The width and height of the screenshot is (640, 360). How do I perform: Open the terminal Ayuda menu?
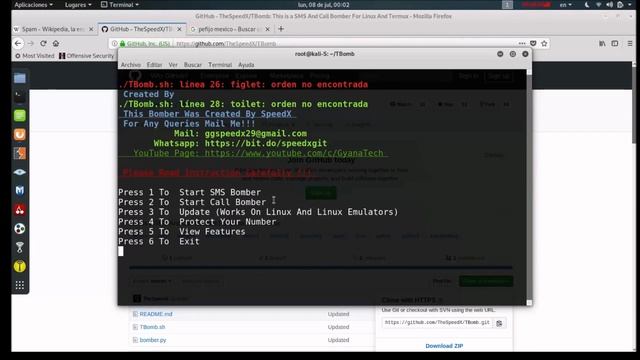coord(246,65)
